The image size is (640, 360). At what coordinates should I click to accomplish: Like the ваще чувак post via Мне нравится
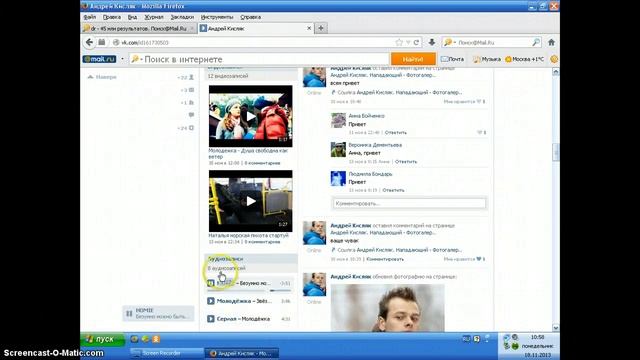pos(464,259)
